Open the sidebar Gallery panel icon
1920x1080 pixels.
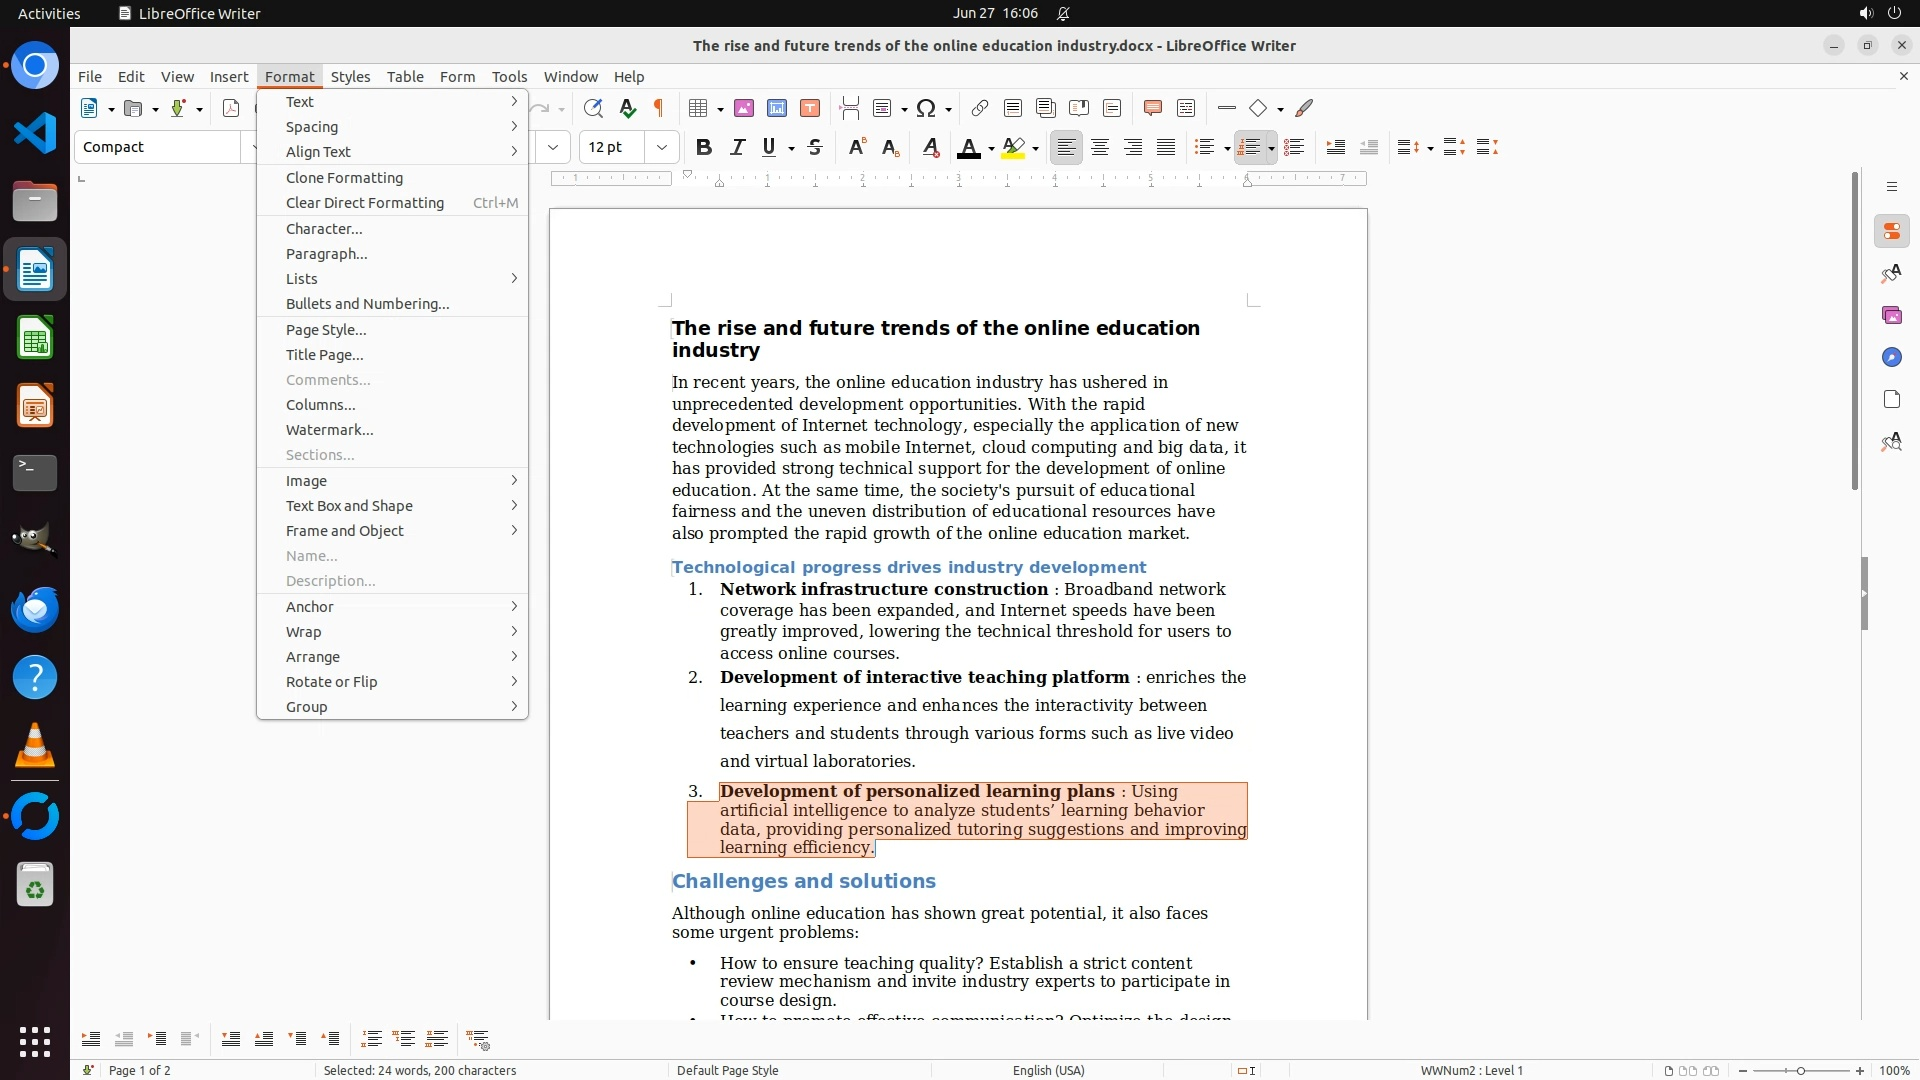pos(1891,316)
